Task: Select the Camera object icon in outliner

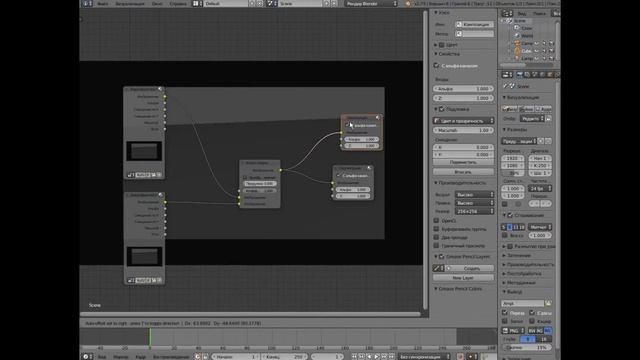Action: click(x=517, y=43)
